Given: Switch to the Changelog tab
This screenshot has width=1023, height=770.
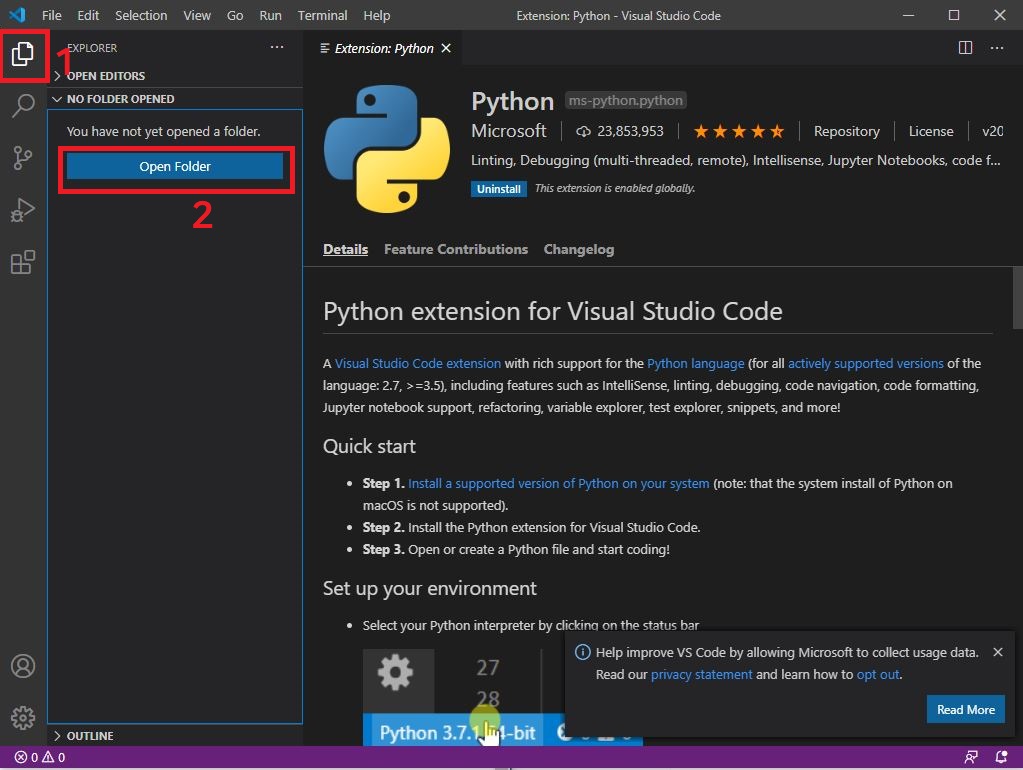Looking at the screenshot, I should point(579,249).
